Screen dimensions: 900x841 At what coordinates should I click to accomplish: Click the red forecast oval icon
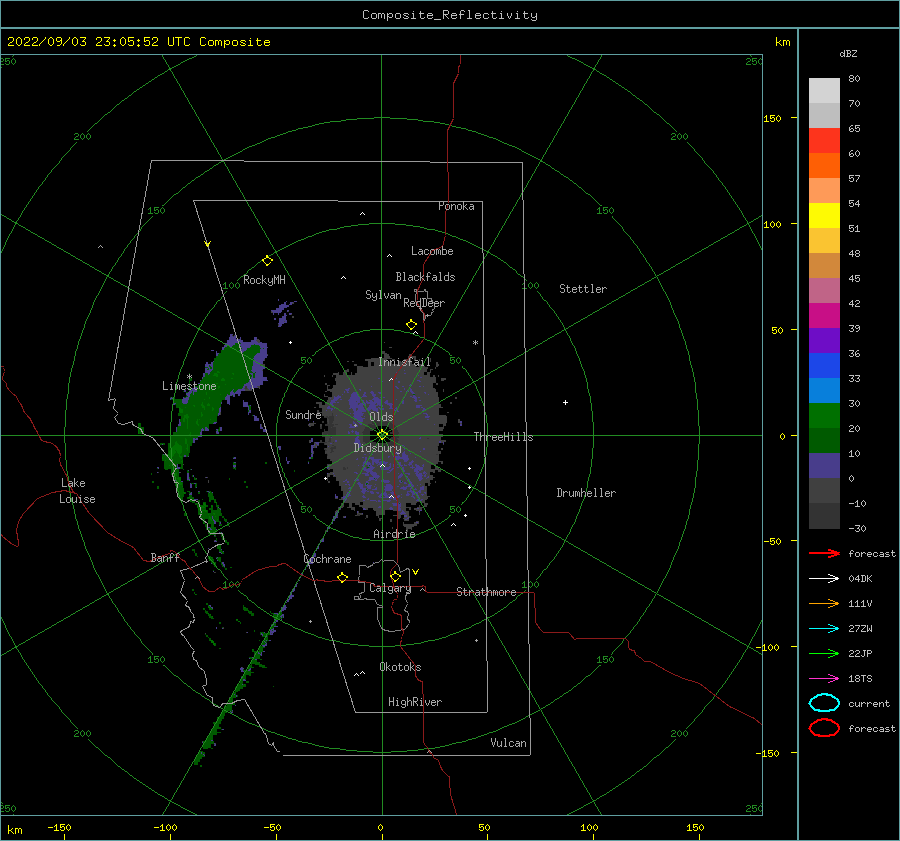click(824, 728)
